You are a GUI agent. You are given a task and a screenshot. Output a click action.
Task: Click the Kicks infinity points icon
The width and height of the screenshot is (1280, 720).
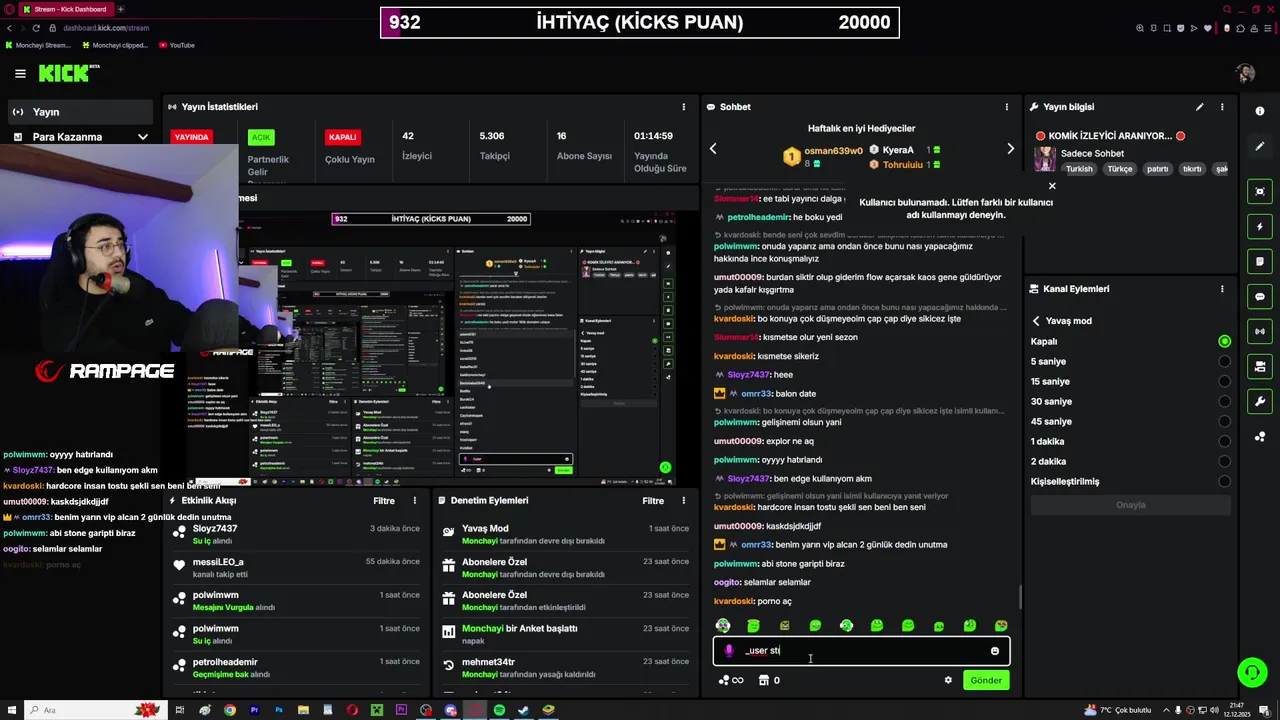[731, 680]
